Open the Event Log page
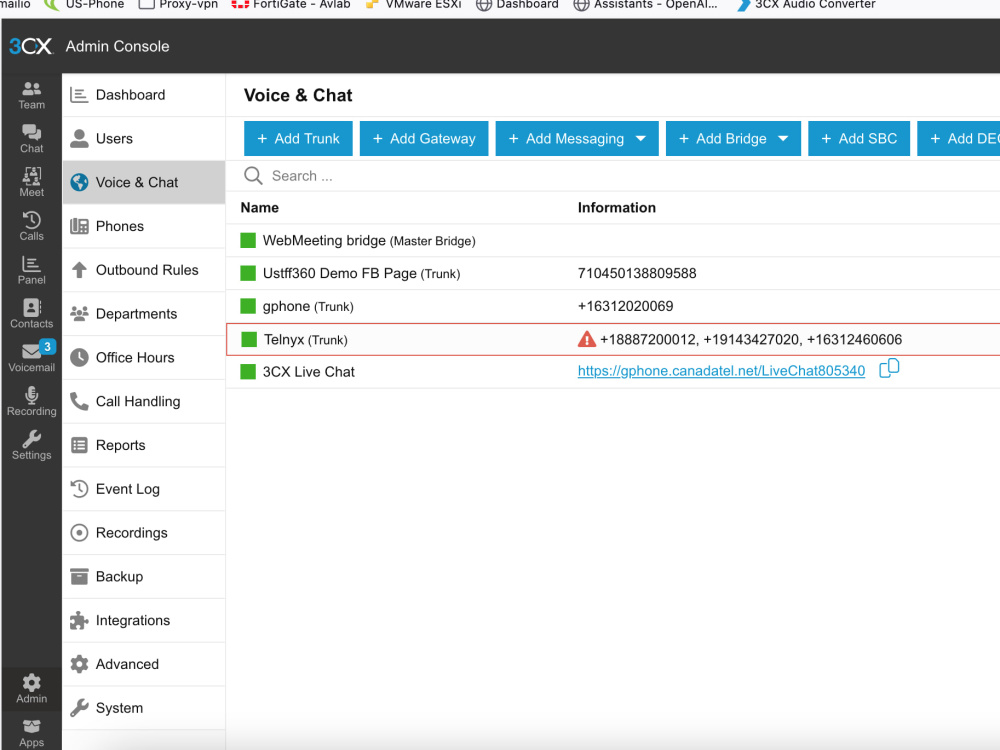Viewport: 1000px width, 750px height. tap(143, 489)
